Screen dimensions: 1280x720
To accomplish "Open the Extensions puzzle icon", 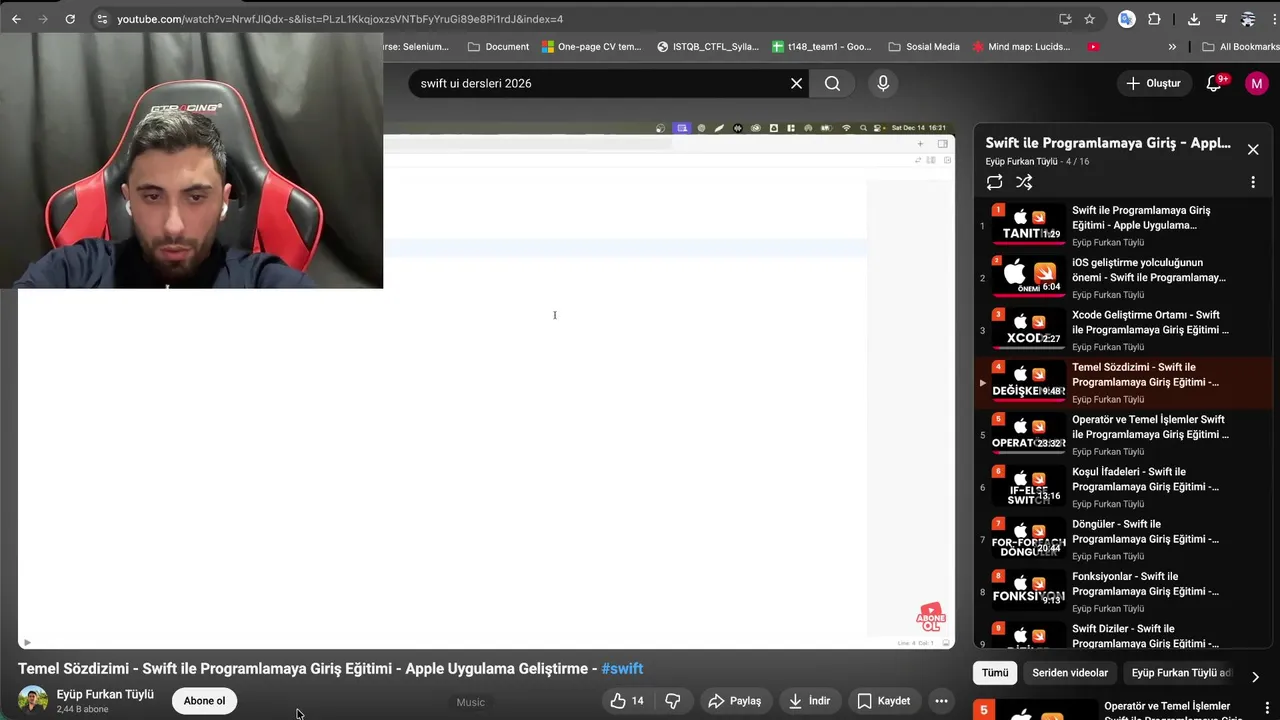I will coord(1154,19).
